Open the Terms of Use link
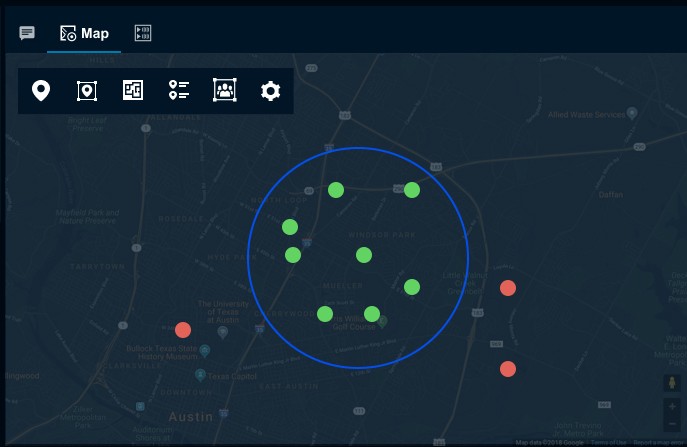Image resolution: width=687 pixels, height=447 pixels. pyautogui.click(x=608, y=443)
